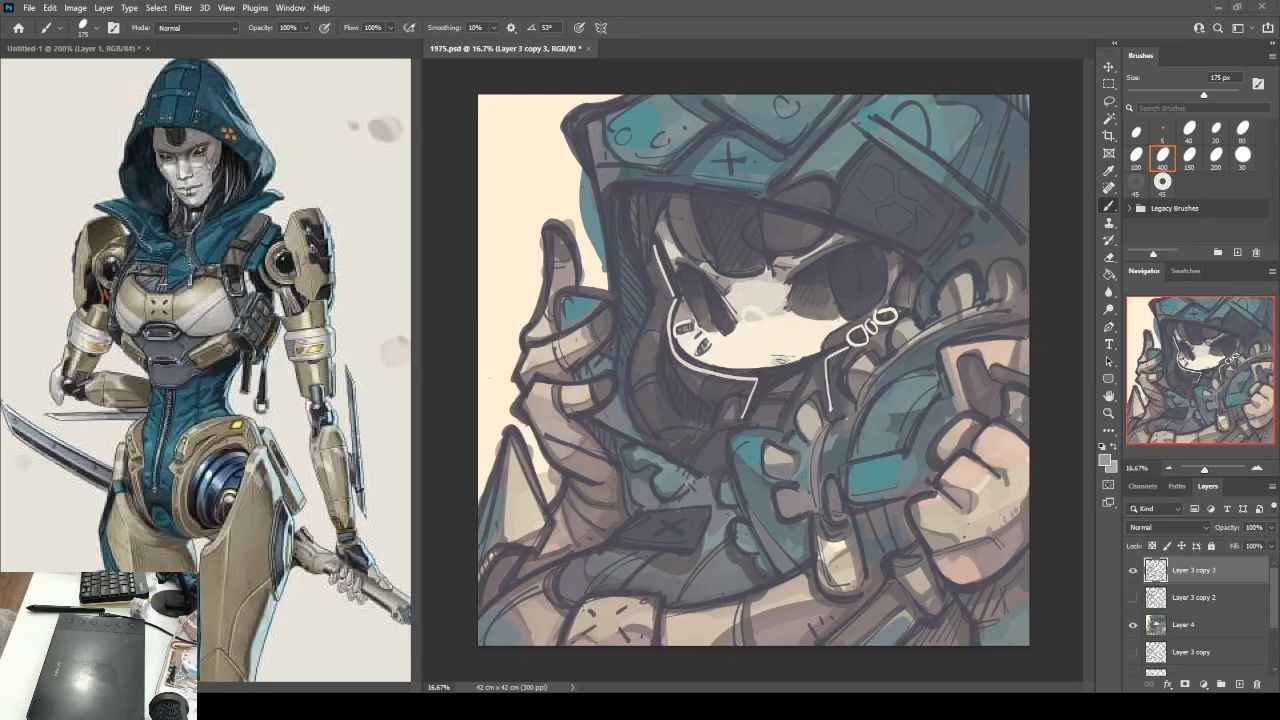Delete brush using Brushes panel trash icon
This screenshot has width=1280, height=720.
click(x=1256, y=253)
